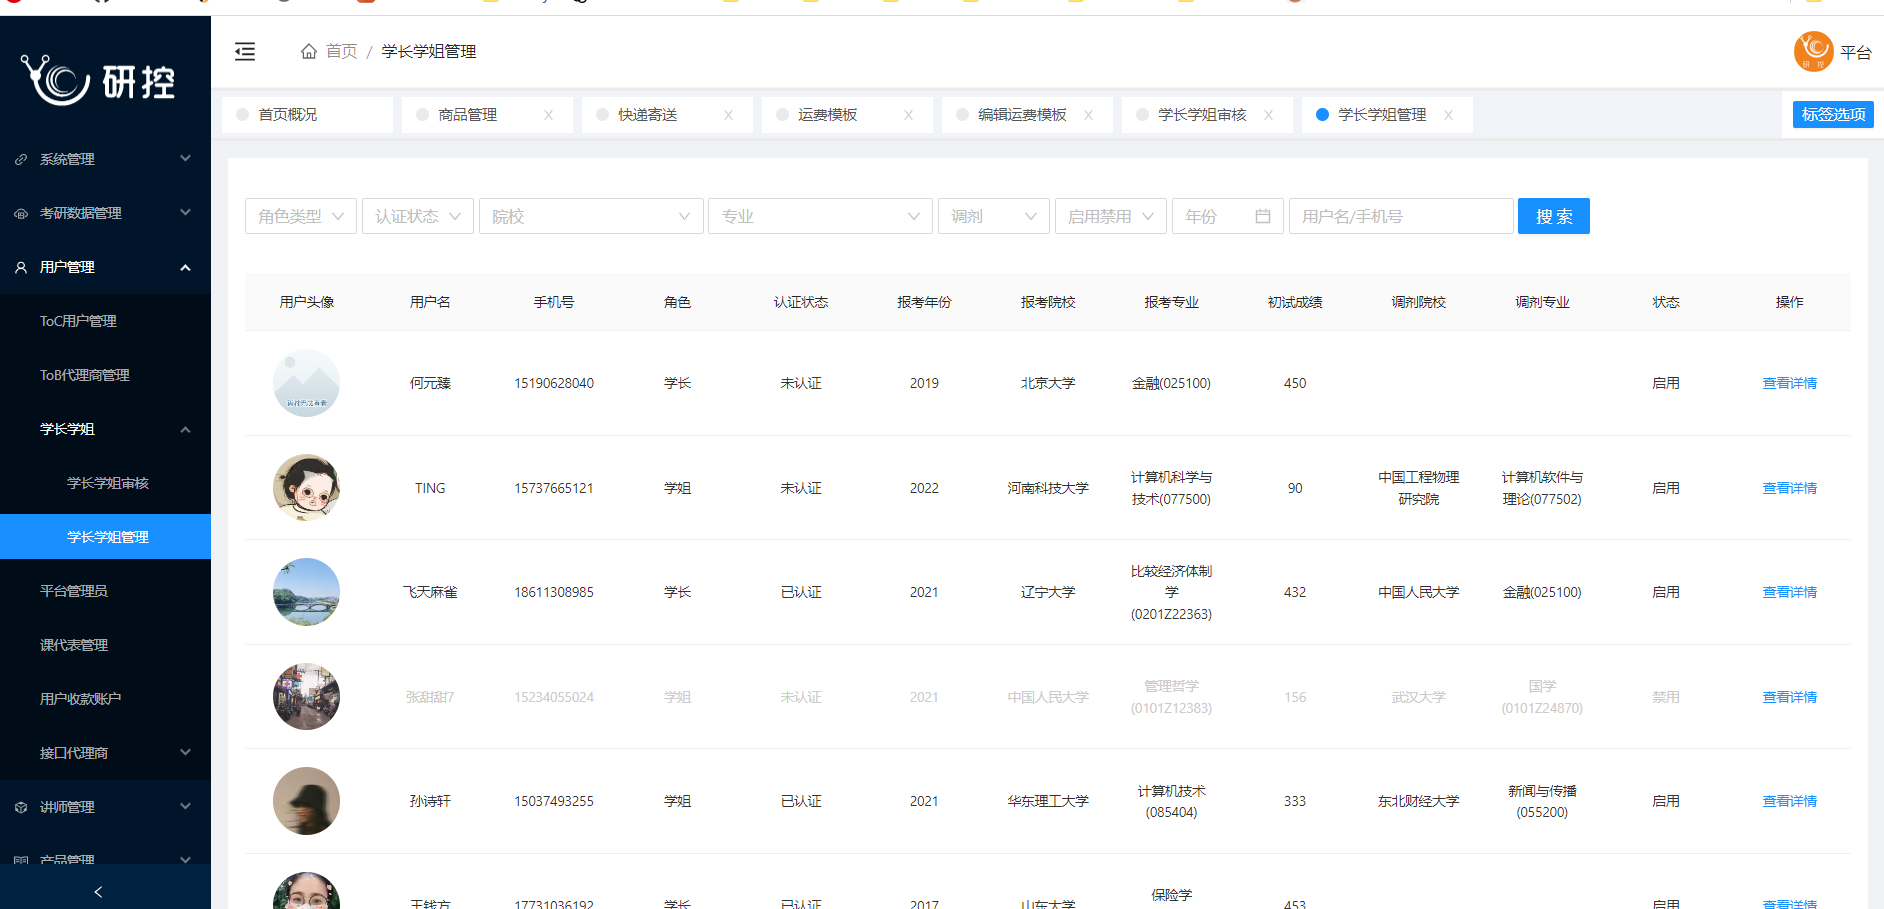Open the 启用禁用 dropdown
The height and width of the screenshot is (909, 1884).
coord(1111,216)
